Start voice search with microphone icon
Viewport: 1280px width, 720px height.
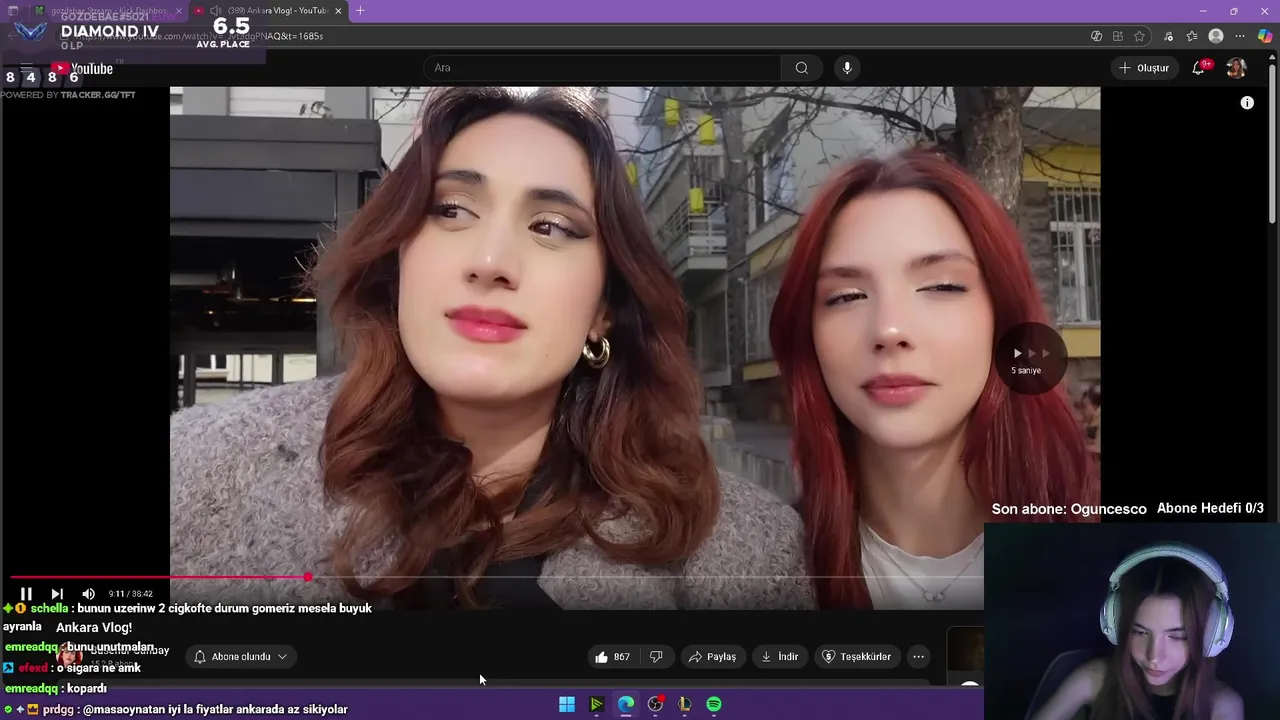[847, 68]
